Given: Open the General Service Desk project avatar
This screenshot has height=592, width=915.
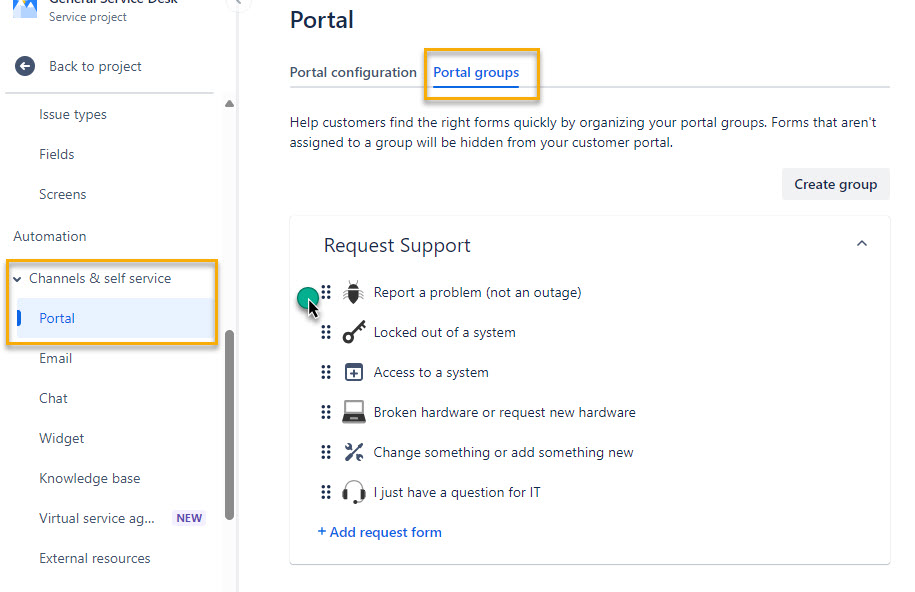Looking at the screenshot, I should point(24,10).
